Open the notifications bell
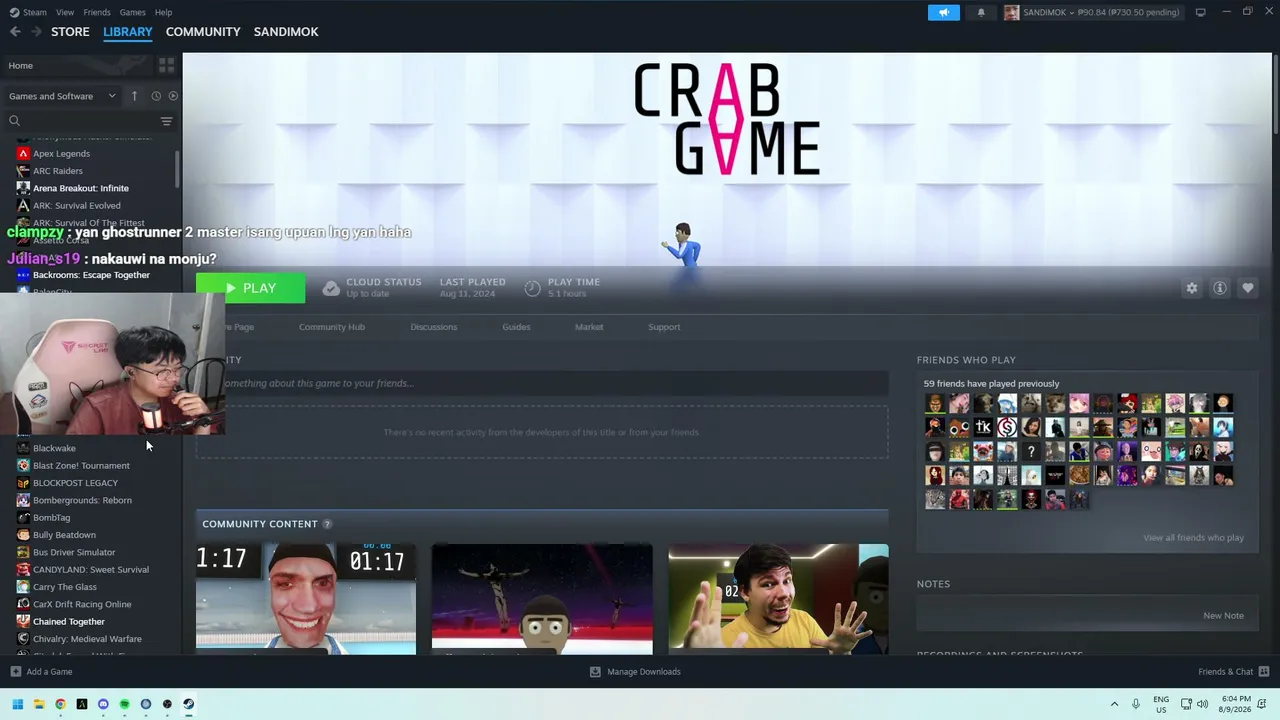The height and width of the screenshot is (720, 1280). click(981, 12)
